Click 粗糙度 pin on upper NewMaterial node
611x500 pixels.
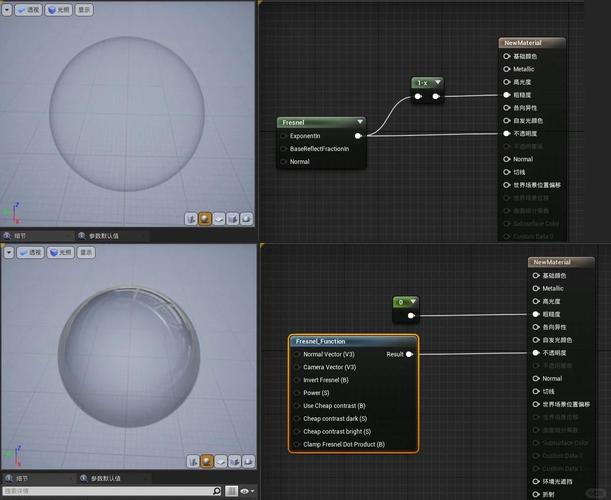coord(507,95)
